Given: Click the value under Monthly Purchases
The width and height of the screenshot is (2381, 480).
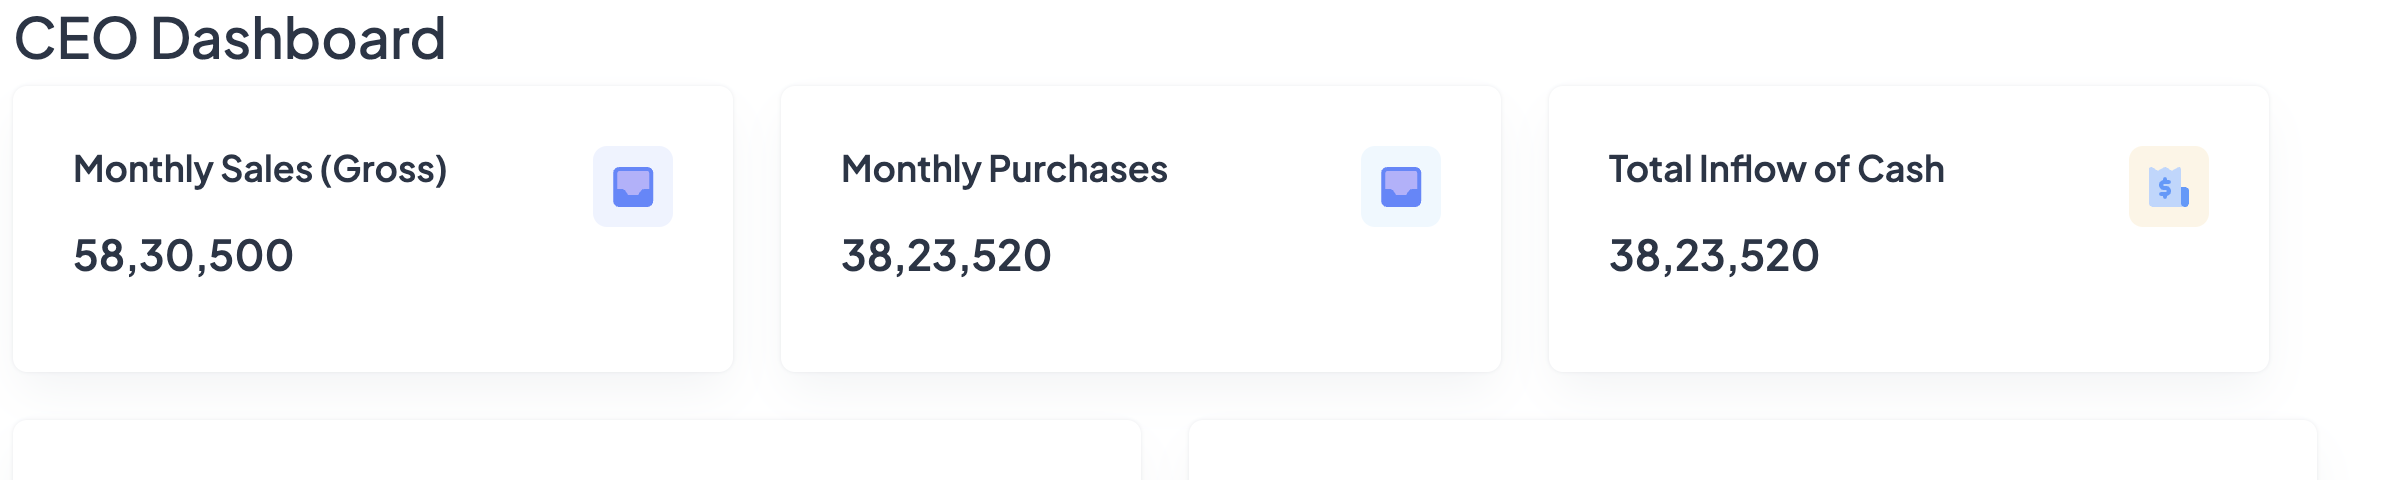Looking at the screenshot, I should tap(946, 256).
